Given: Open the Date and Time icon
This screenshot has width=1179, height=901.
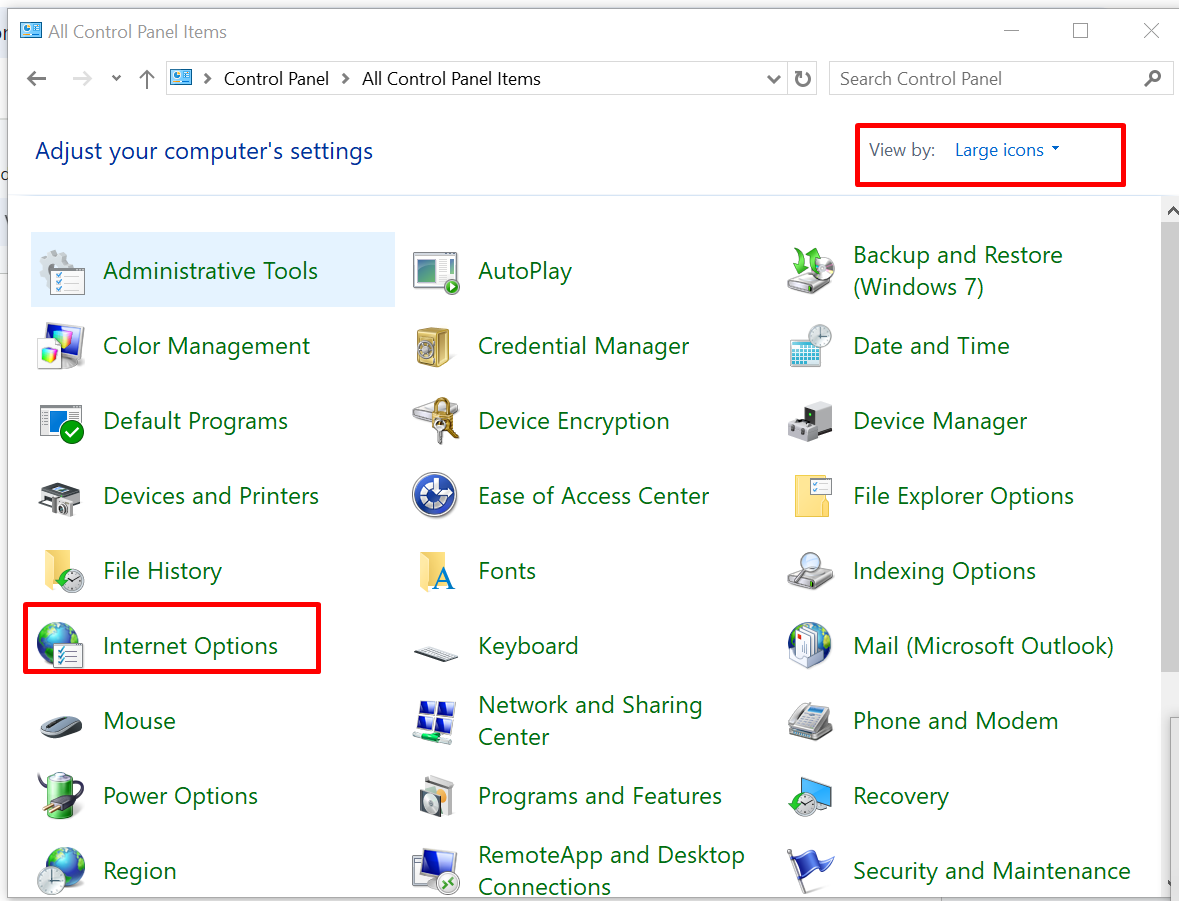Looking at the screenshot, I should (x=811, y=346).
